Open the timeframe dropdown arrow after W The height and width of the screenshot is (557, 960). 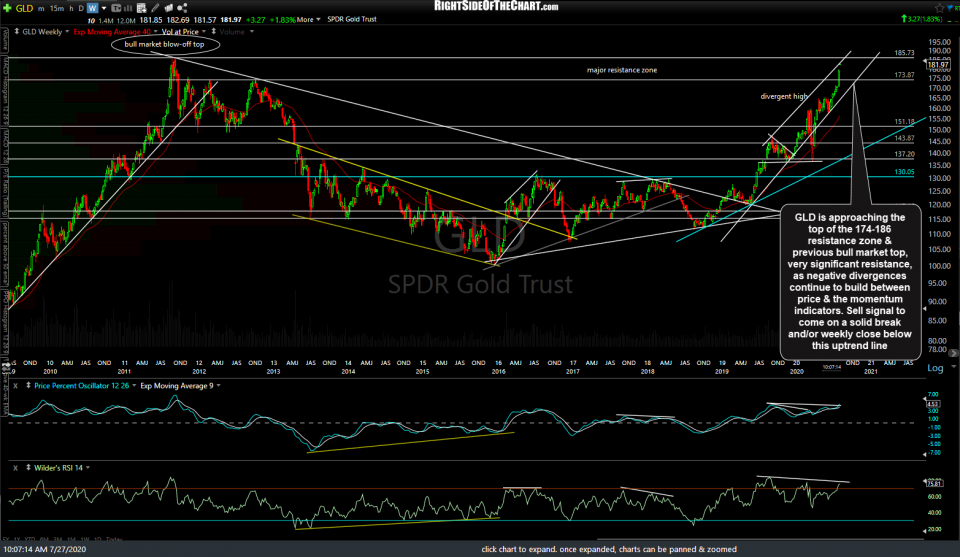[104, 9]
